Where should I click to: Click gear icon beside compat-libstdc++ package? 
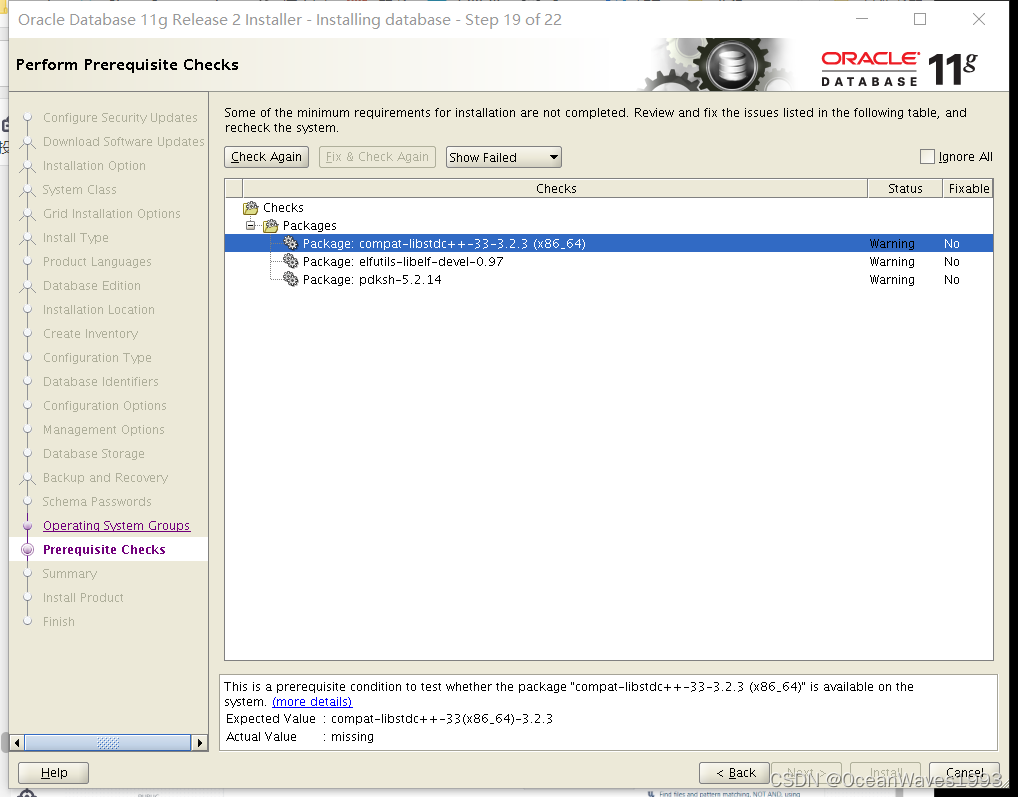coord(291,243)
